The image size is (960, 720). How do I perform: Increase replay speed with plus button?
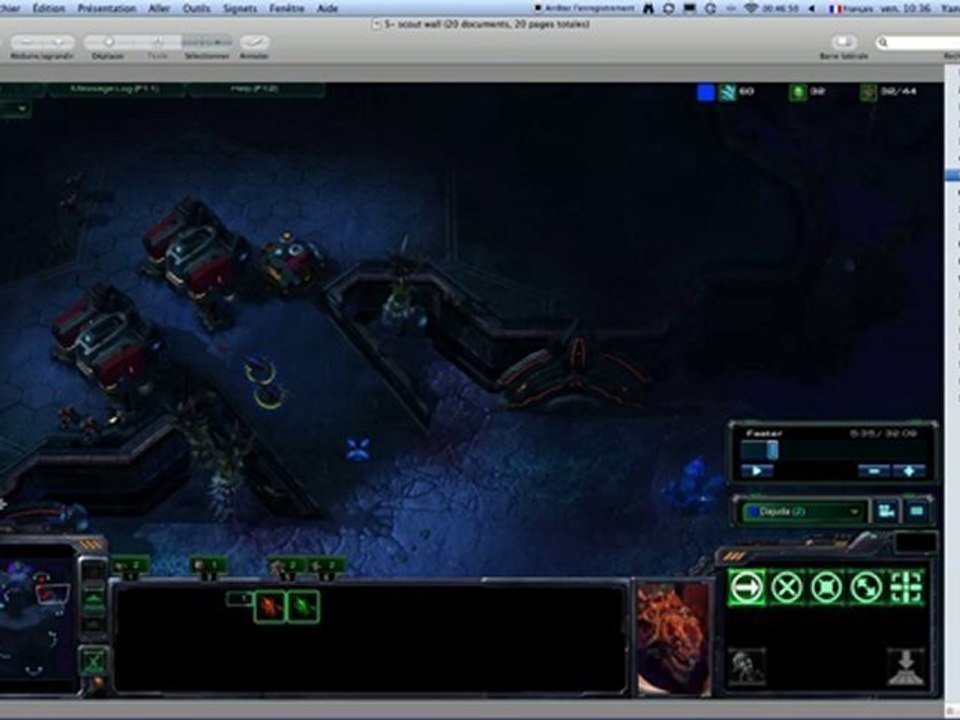909,471
